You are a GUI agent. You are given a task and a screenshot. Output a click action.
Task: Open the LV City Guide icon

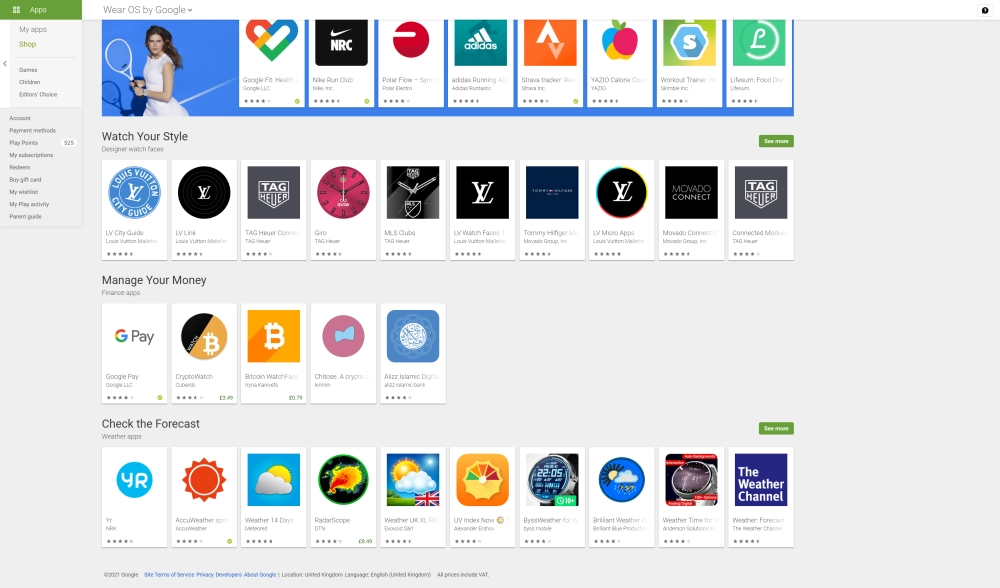coord(135,192)
